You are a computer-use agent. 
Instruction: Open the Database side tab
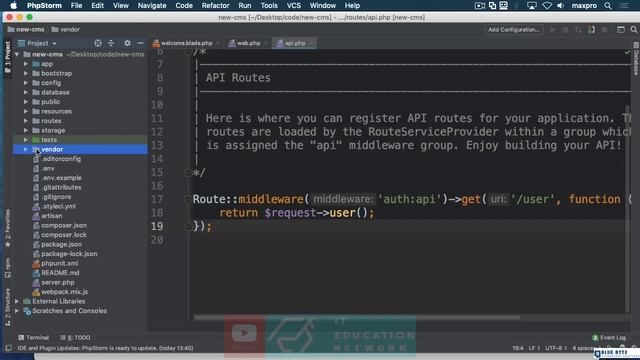click(x=636, y=59)
